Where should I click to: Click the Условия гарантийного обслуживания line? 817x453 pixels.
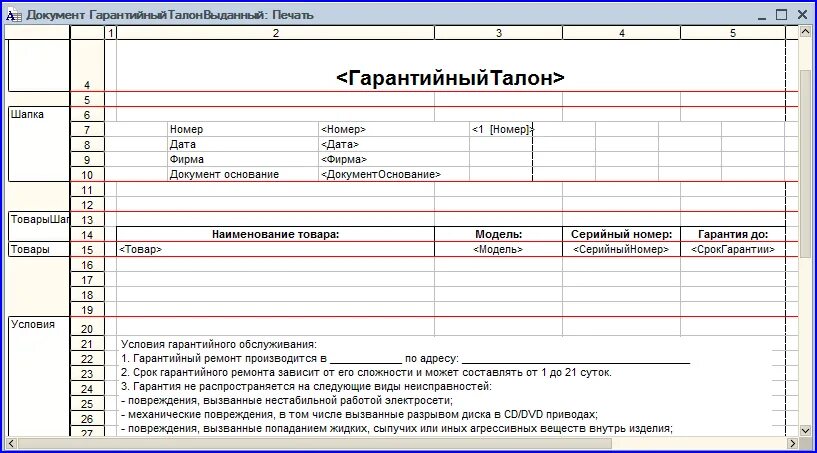[x=219, y=345]
